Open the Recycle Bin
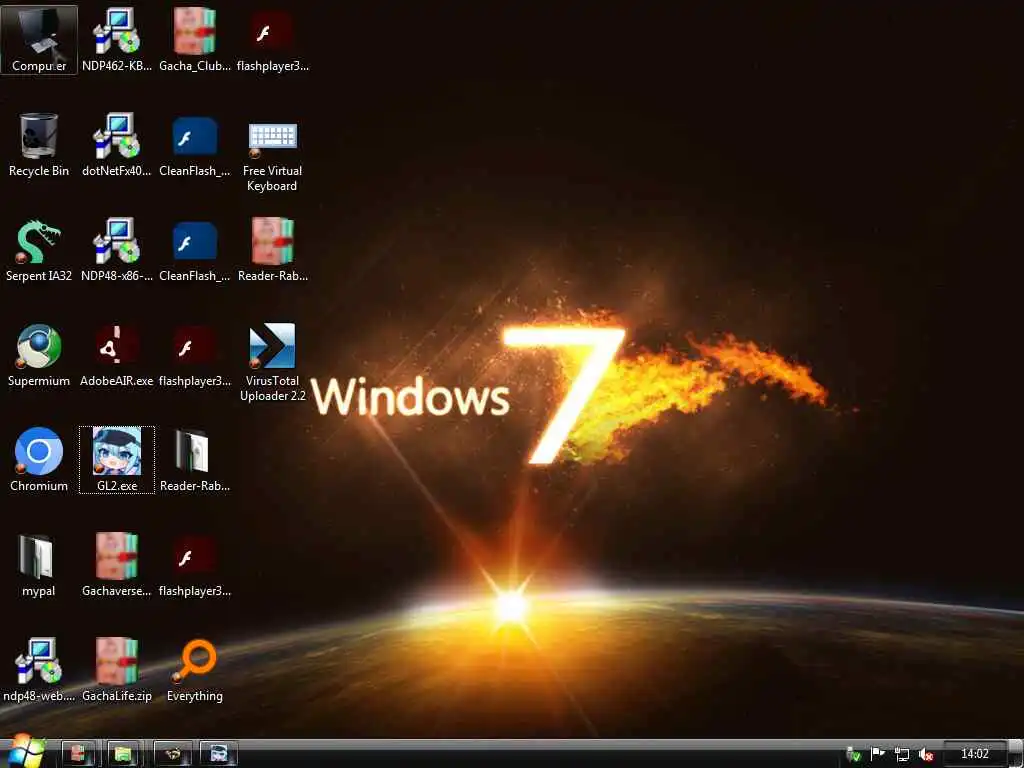Image resolution: width=1024 pixels, height=768 pixels. (39, 145)
